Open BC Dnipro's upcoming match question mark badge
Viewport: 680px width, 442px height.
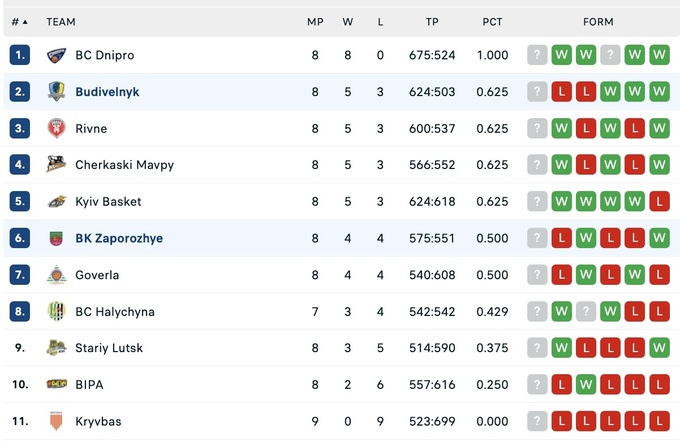click(538, 55)
